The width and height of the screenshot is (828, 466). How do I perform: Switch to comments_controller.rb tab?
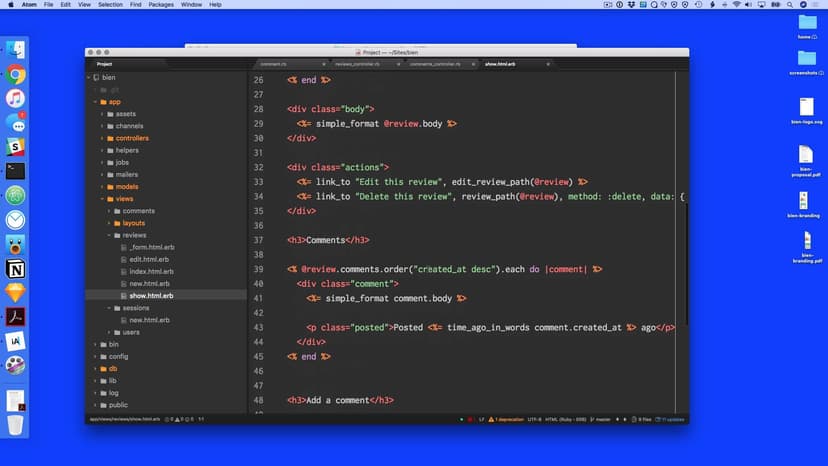434,64
